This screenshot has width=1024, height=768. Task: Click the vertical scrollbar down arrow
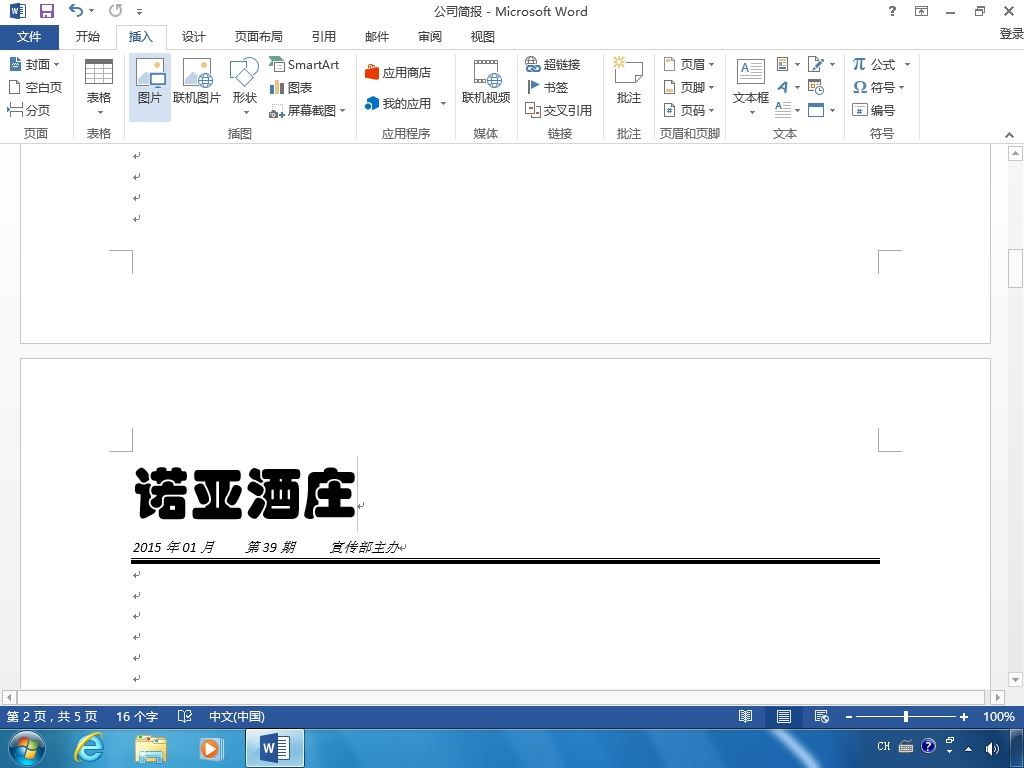1015,680
